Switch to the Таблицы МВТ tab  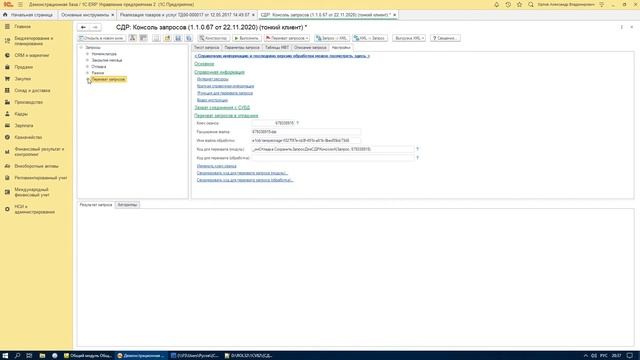click(277, 48)
